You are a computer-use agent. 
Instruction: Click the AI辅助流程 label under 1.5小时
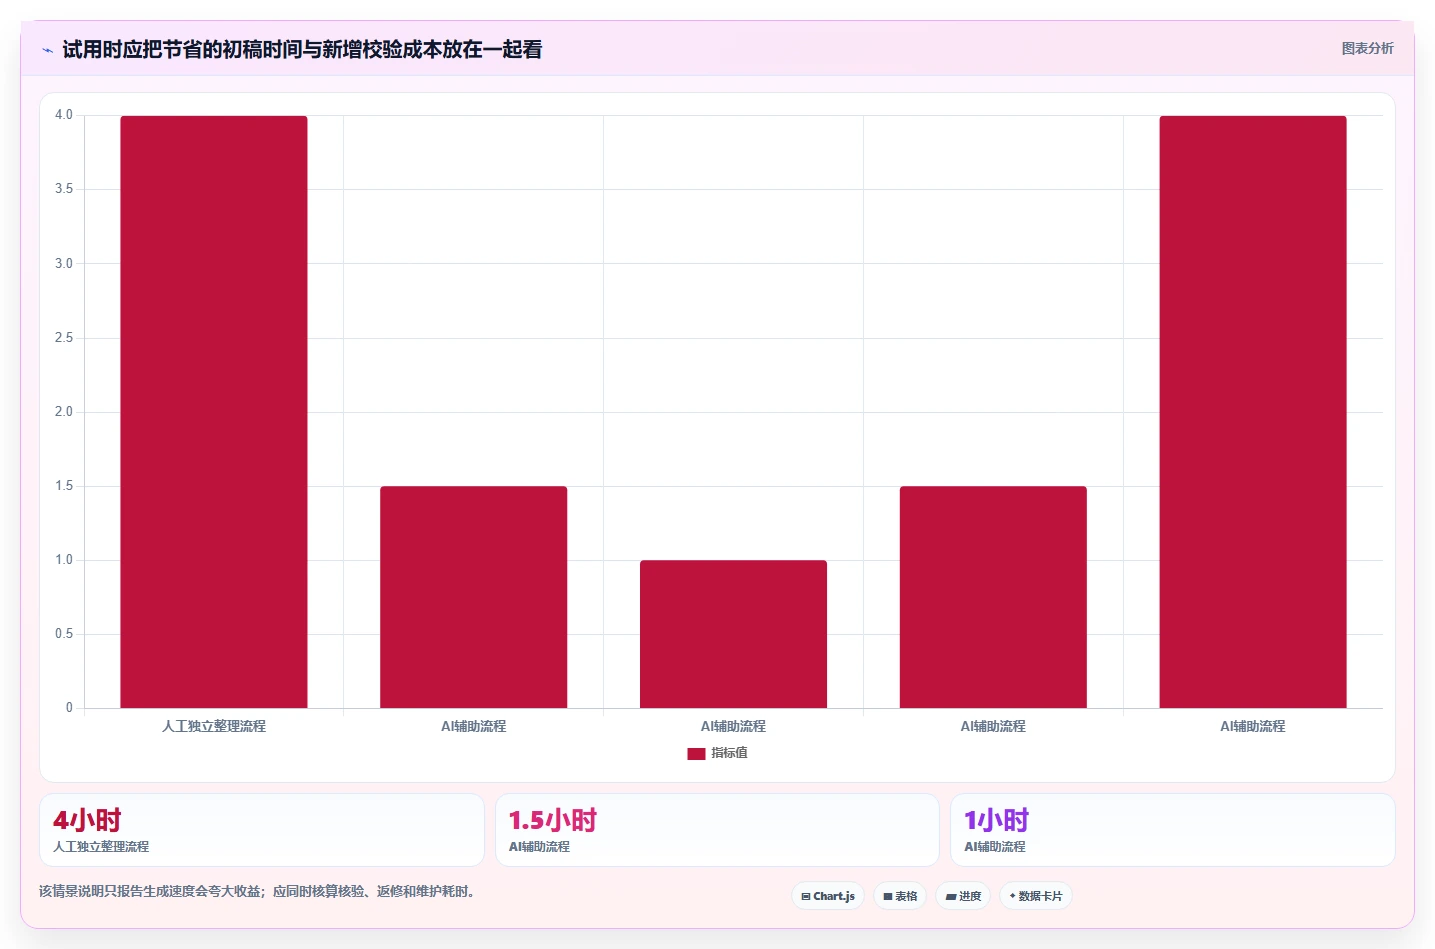coord(539,846)
